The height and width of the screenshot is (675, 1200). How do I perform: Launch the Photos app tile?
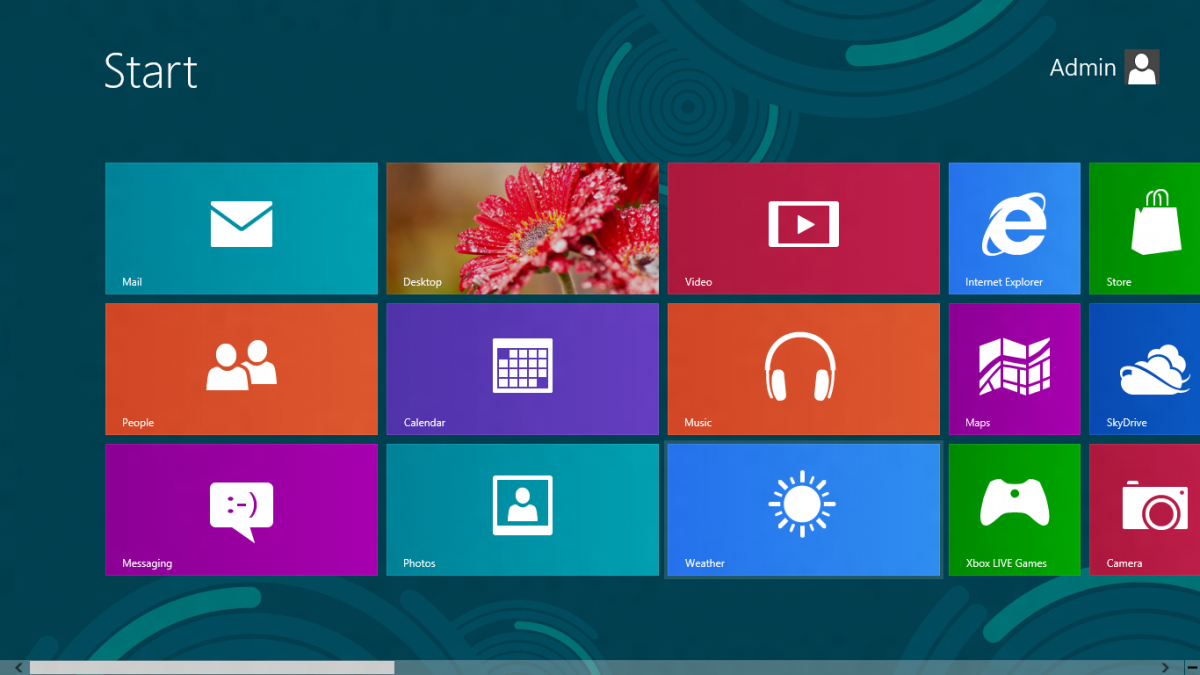[522, 510]
